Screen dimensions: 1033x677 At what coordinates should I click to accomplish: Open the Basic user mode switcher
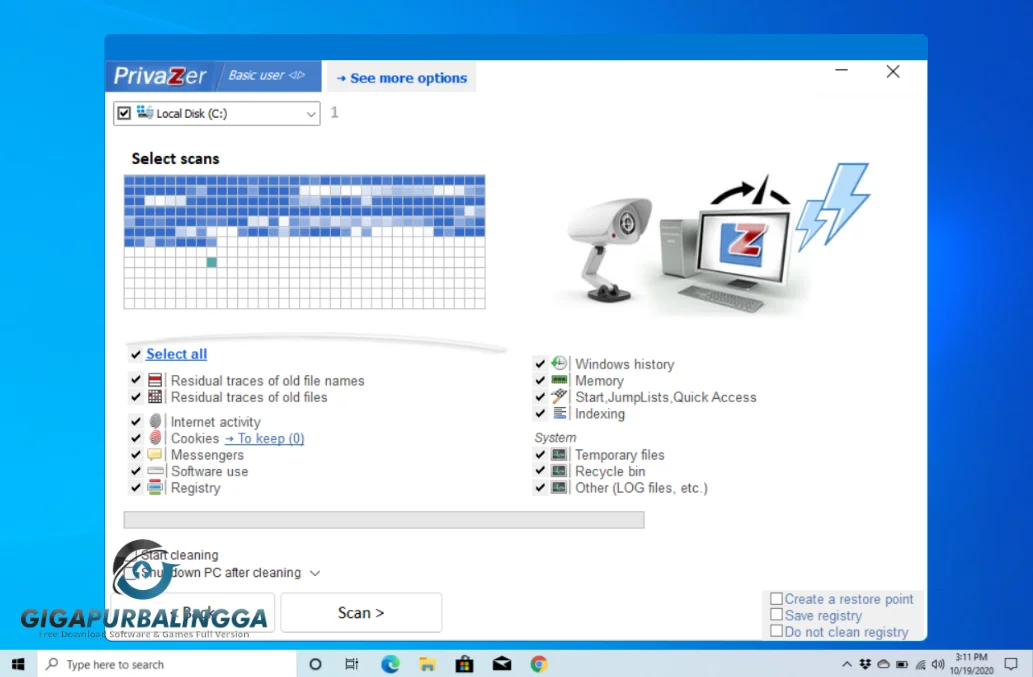click(x=264, y=75)
